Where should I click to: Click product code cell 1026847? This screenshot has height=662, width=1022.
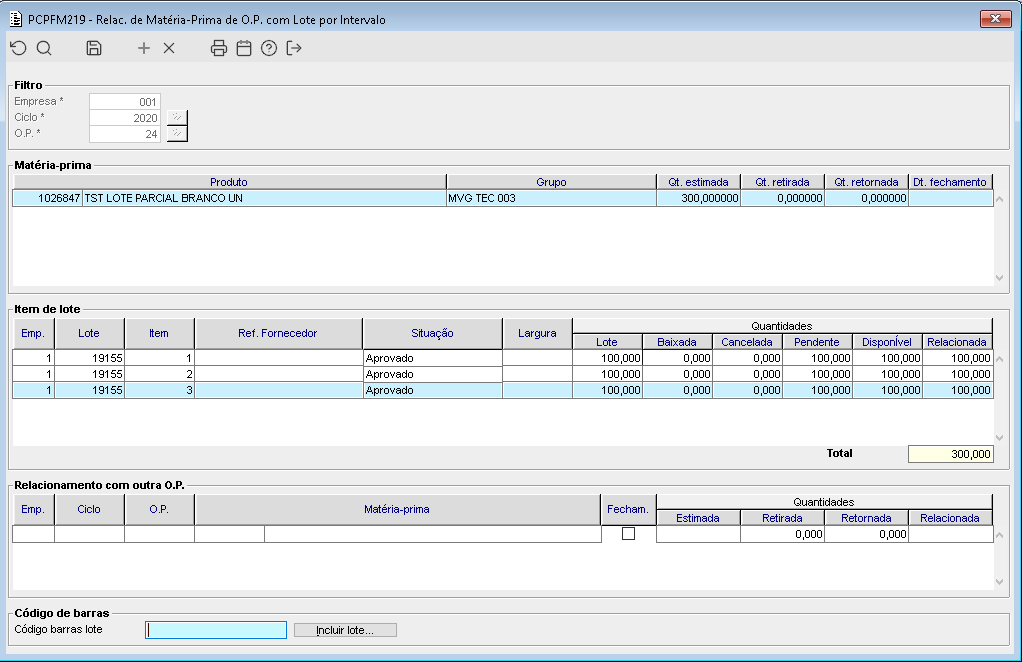[x=48, y=198]
